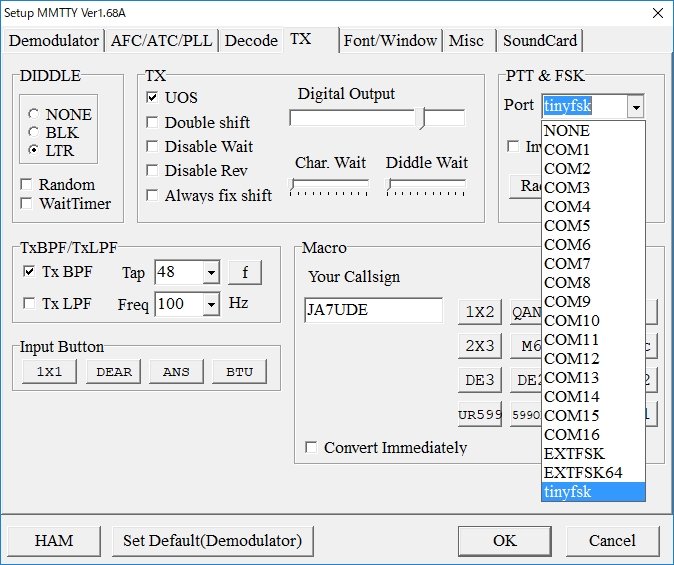The width and height of the screenshot is (674, 565).
Task: Choose COM8 from port list
Action: pyautogui.click(x=593, y=282)
